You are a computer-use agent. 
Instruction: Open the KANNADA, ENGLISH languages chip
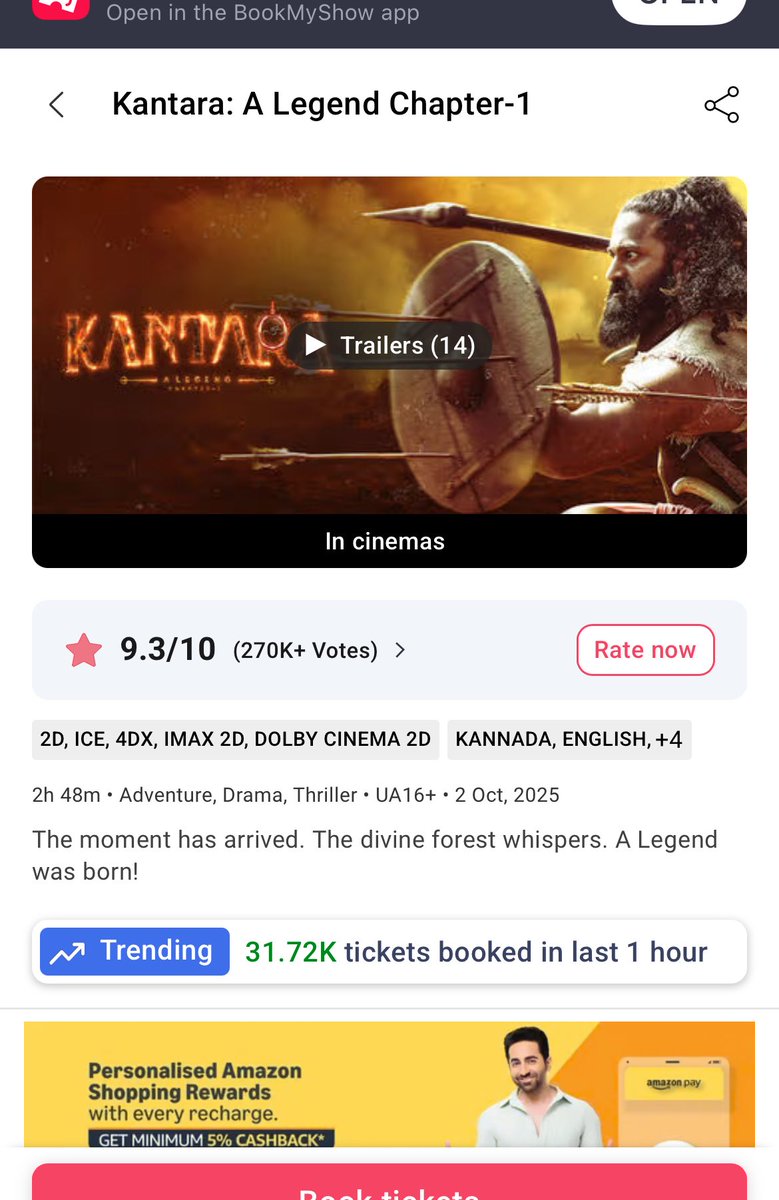click(569, 739)
